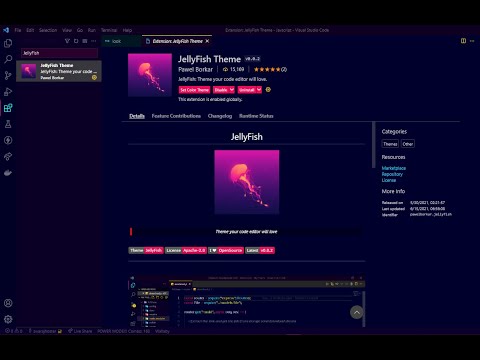Open the gear icon beside Uninstall button
Image resolution: width=480 pixels, height=360 pixels.
click(268, 89)
